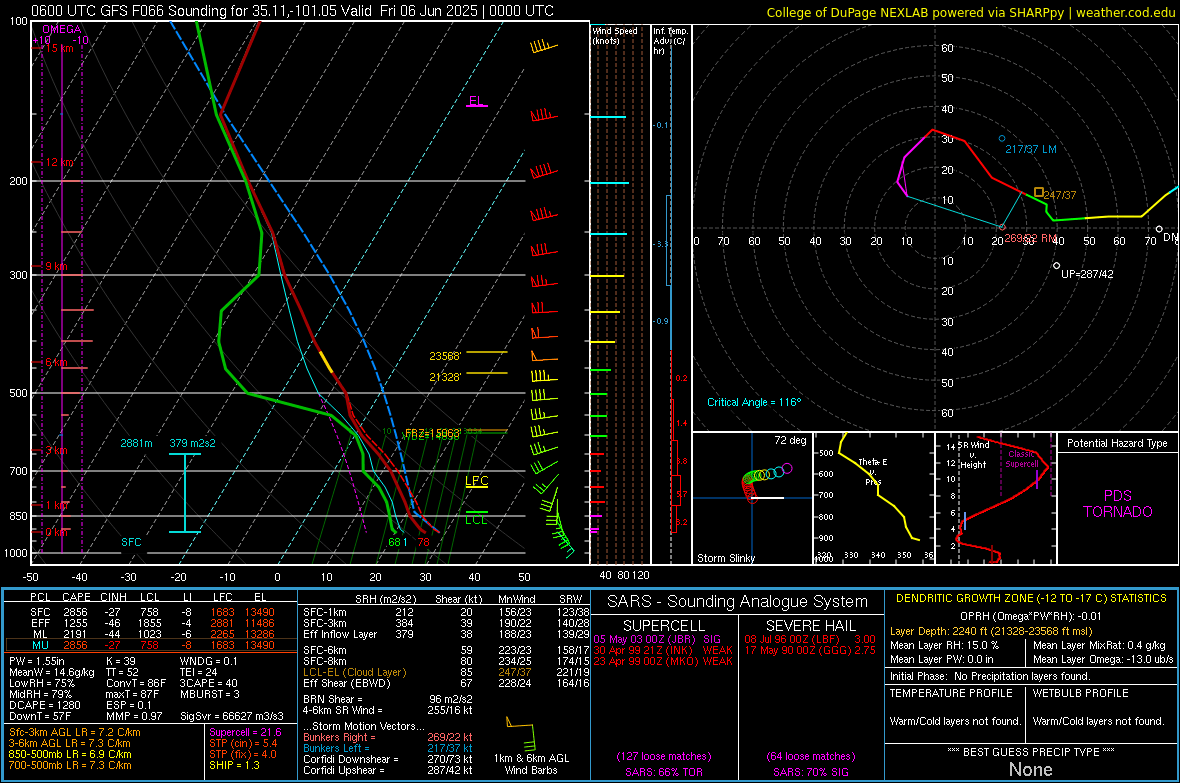Click the Wind Speed (knots) panel header

click(x=614, y=35)
